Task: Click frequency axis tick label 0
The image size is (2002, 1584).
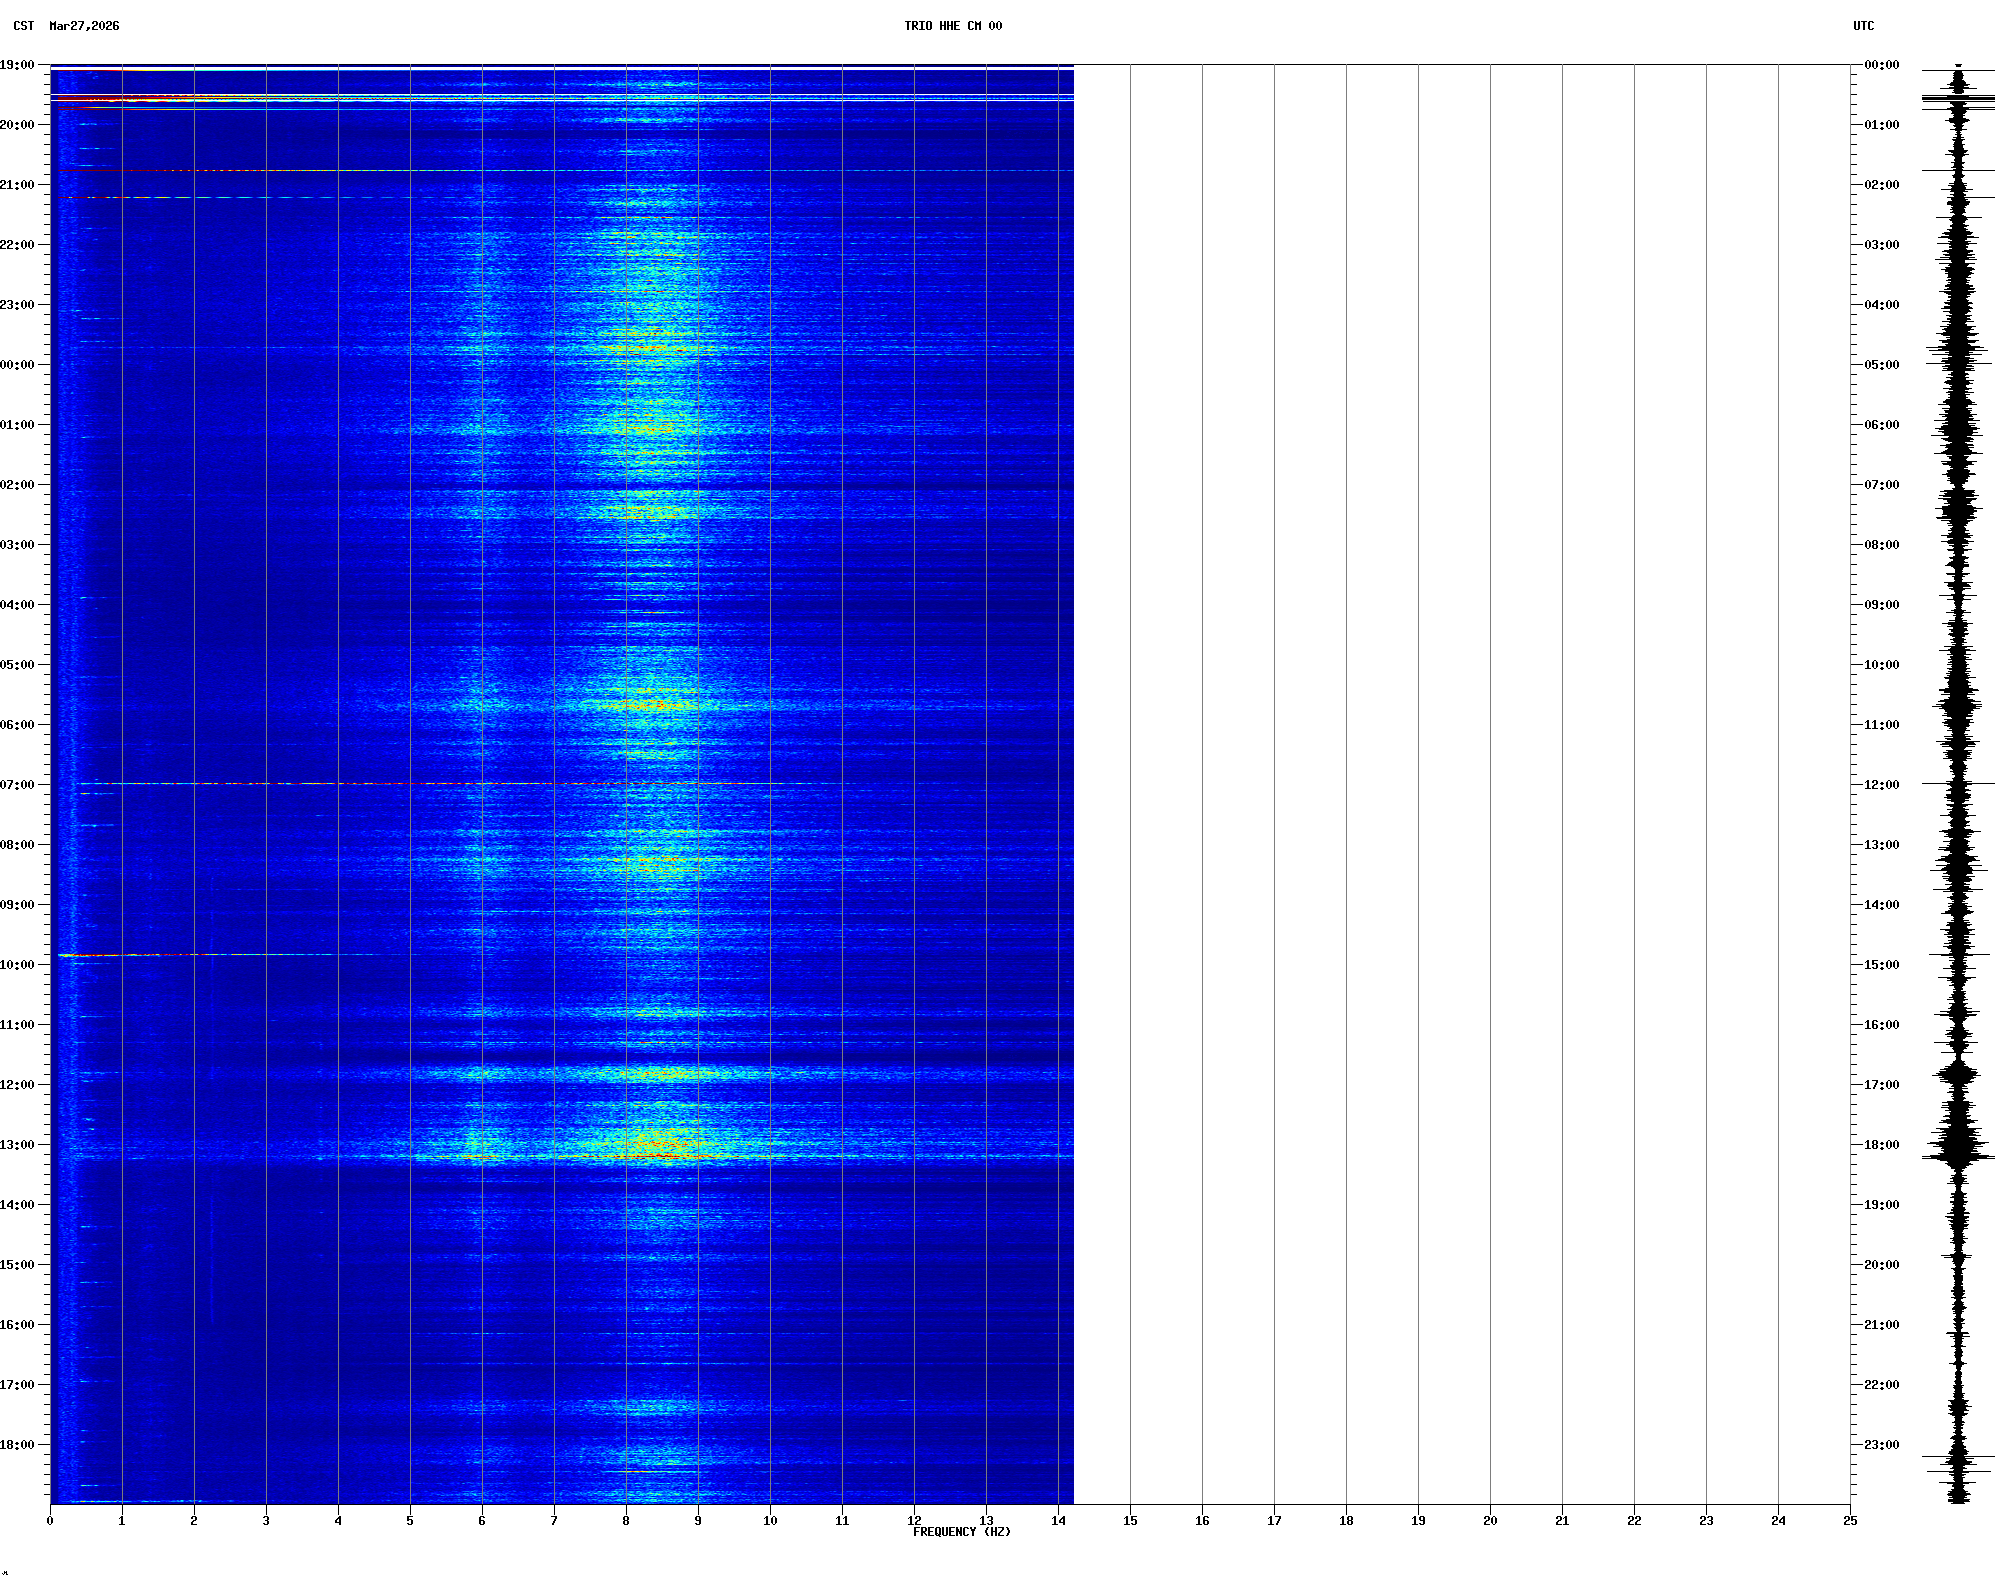Action: (50, 1521)
